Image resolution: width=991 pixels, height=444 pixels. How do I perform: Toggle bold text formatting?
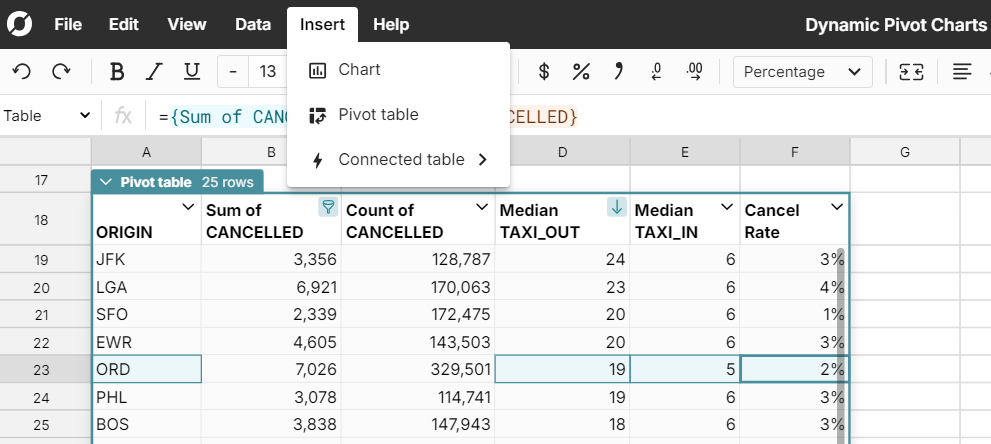pos(117,71)
